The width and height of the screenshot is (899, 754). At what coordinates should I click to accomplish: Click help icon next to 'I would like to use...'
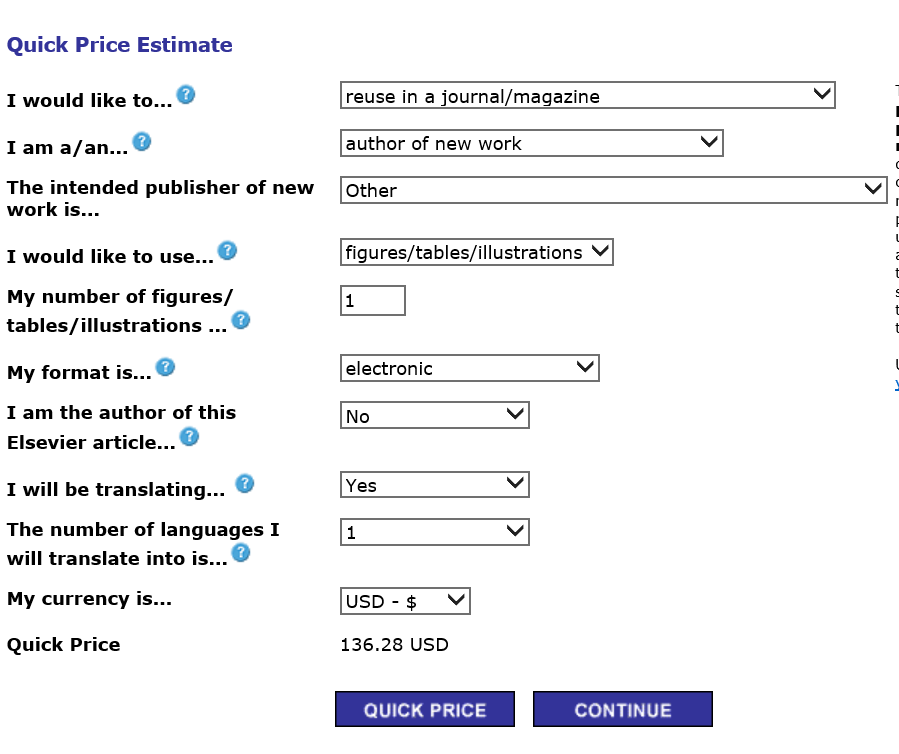tap(227, 251)
